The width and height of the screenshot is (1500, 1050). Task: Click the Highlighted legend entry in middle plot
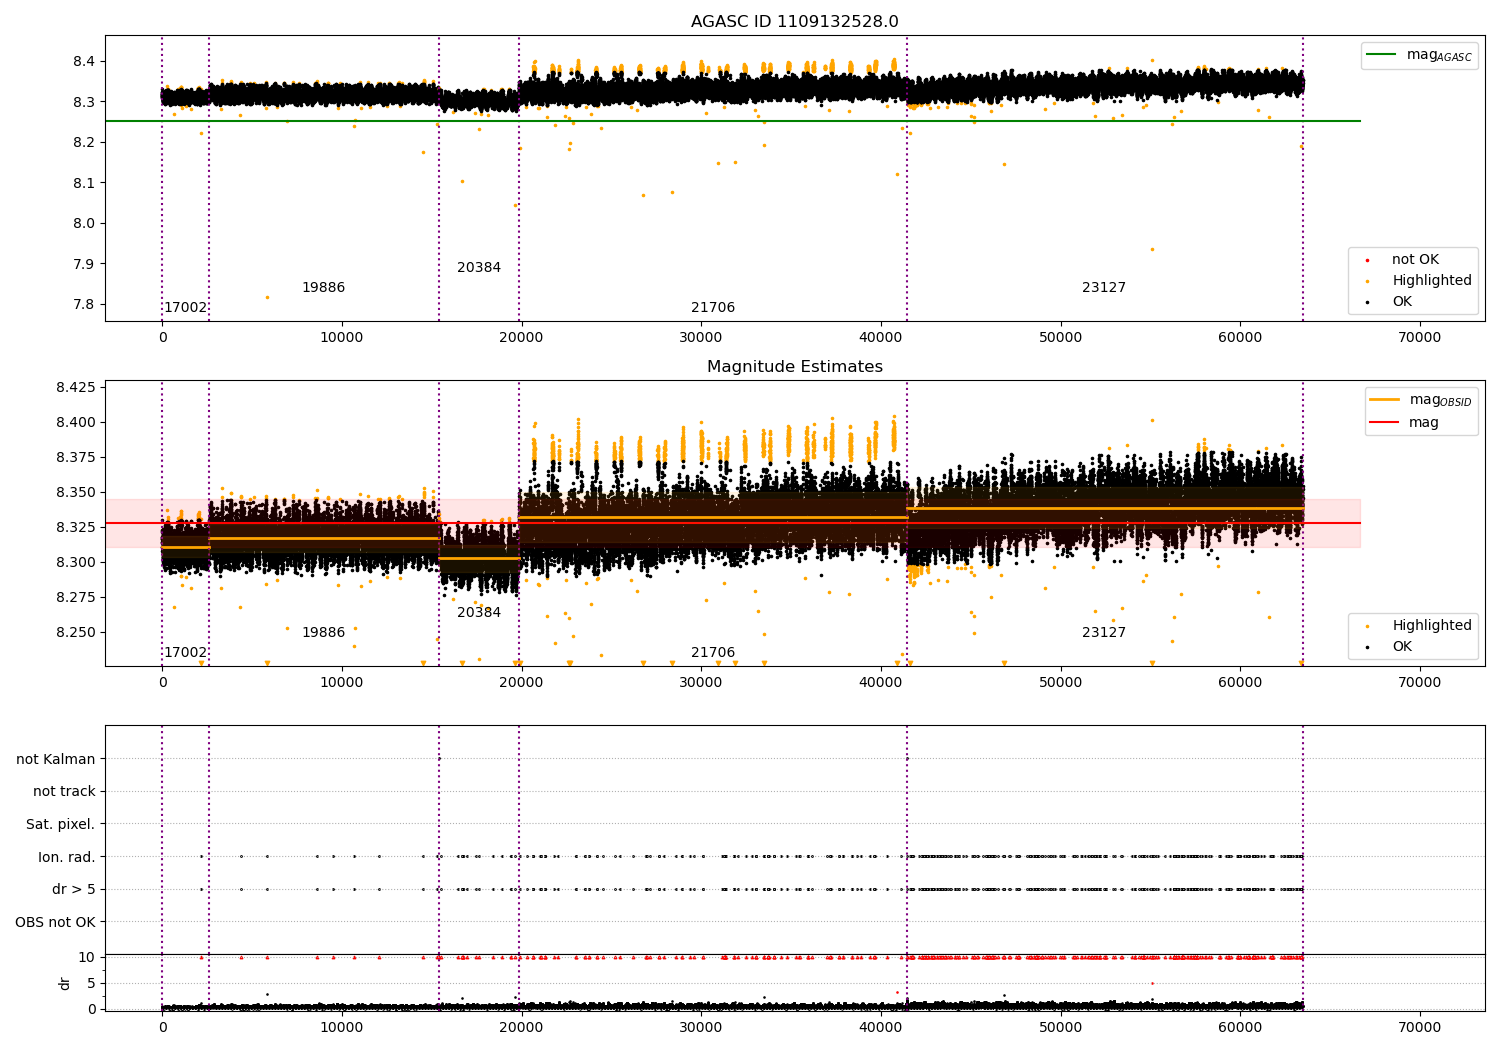click(1431, 626)
